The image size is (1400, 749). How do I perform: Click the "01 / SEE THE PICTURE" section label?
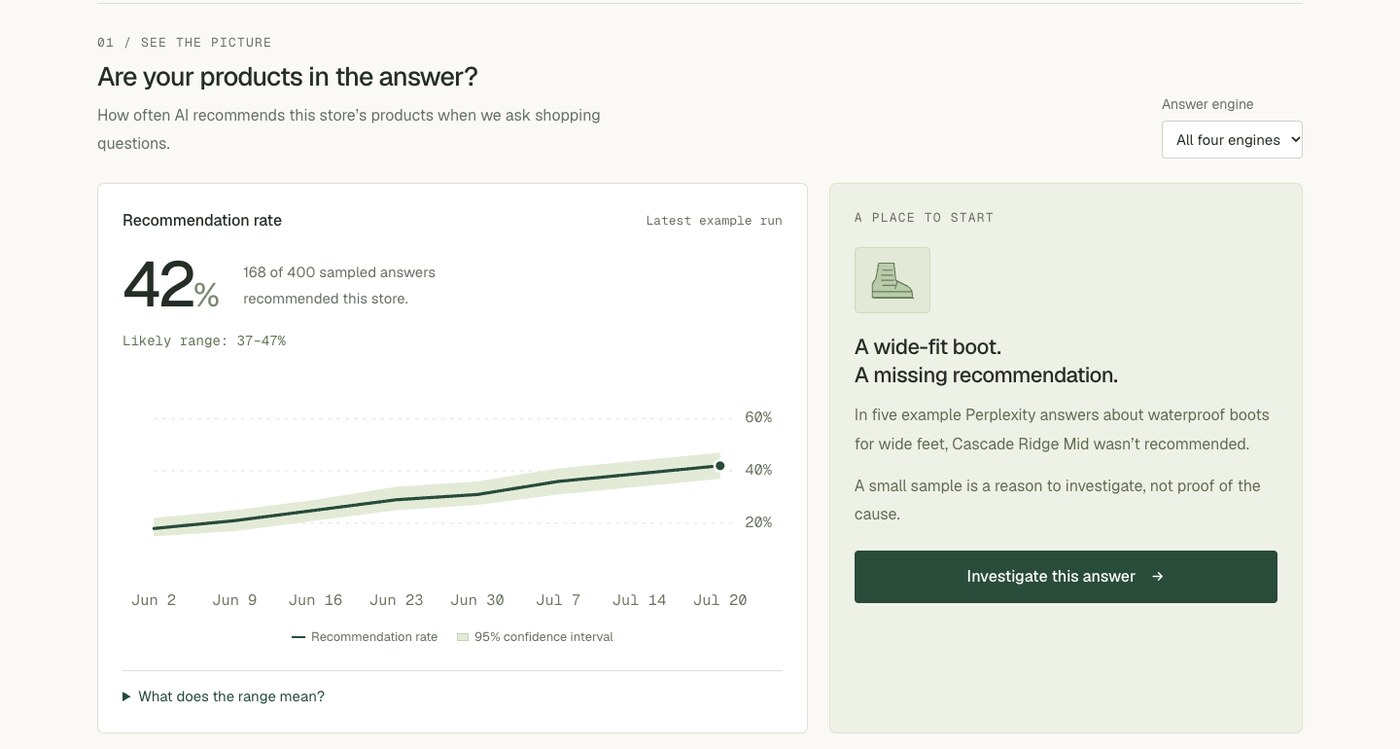click(x=184, y=42)
